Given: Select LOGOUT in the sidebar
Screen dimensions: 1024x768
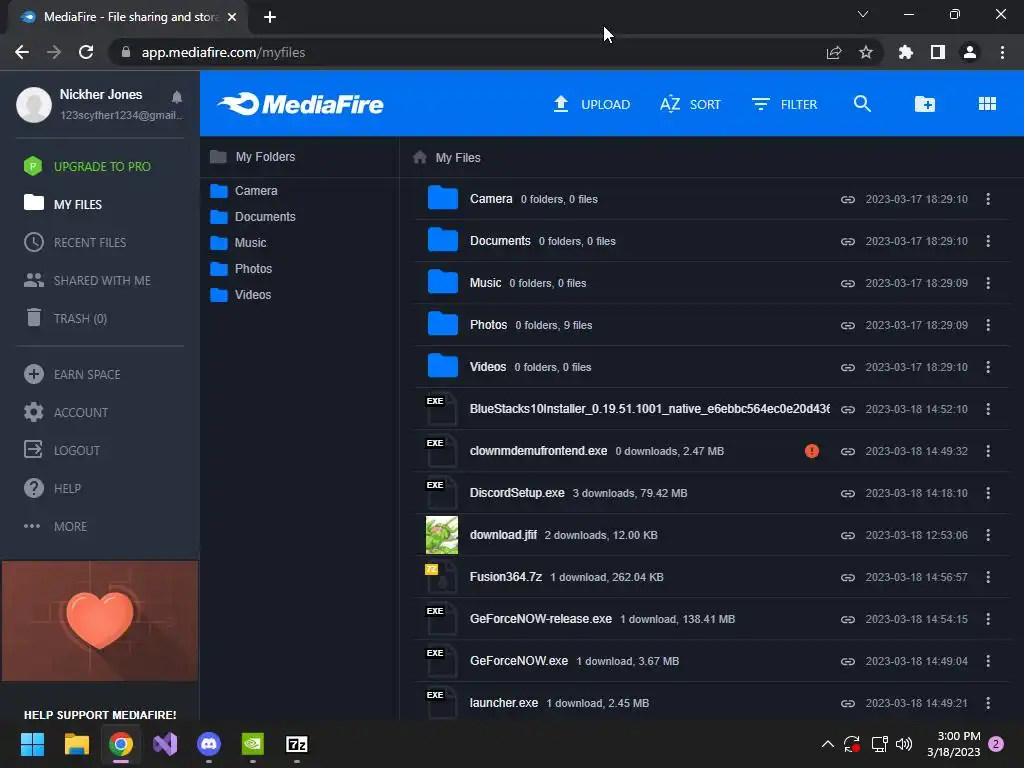Looking at the screenshot, I should click(62, 450).
